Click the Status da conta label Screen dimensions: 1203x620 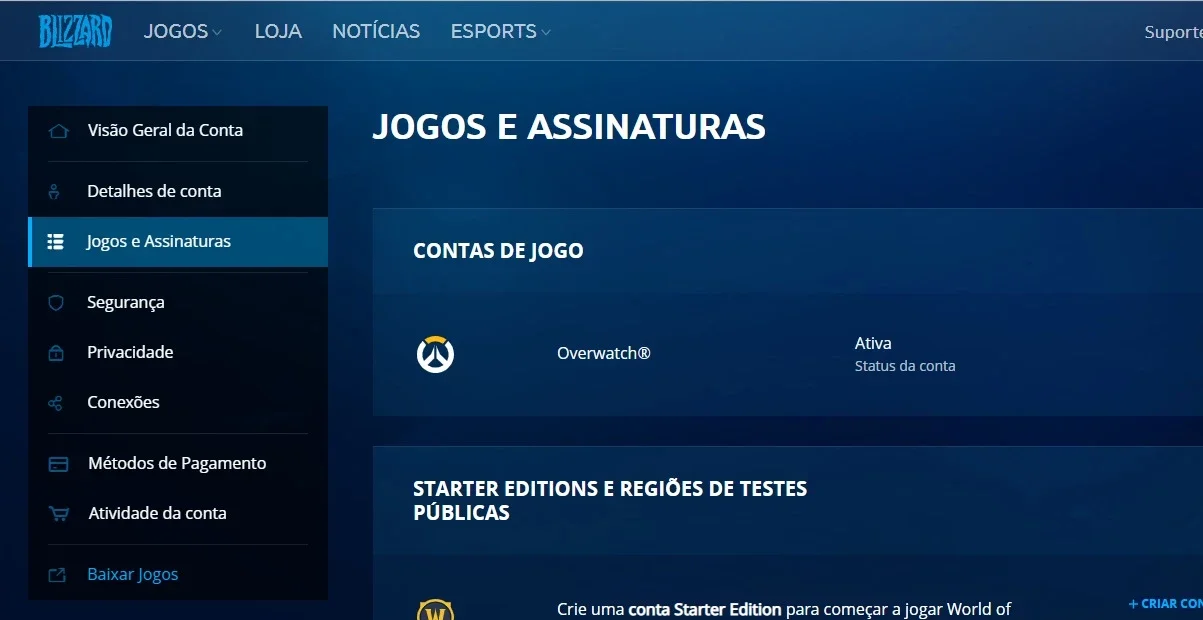point(905,366)
